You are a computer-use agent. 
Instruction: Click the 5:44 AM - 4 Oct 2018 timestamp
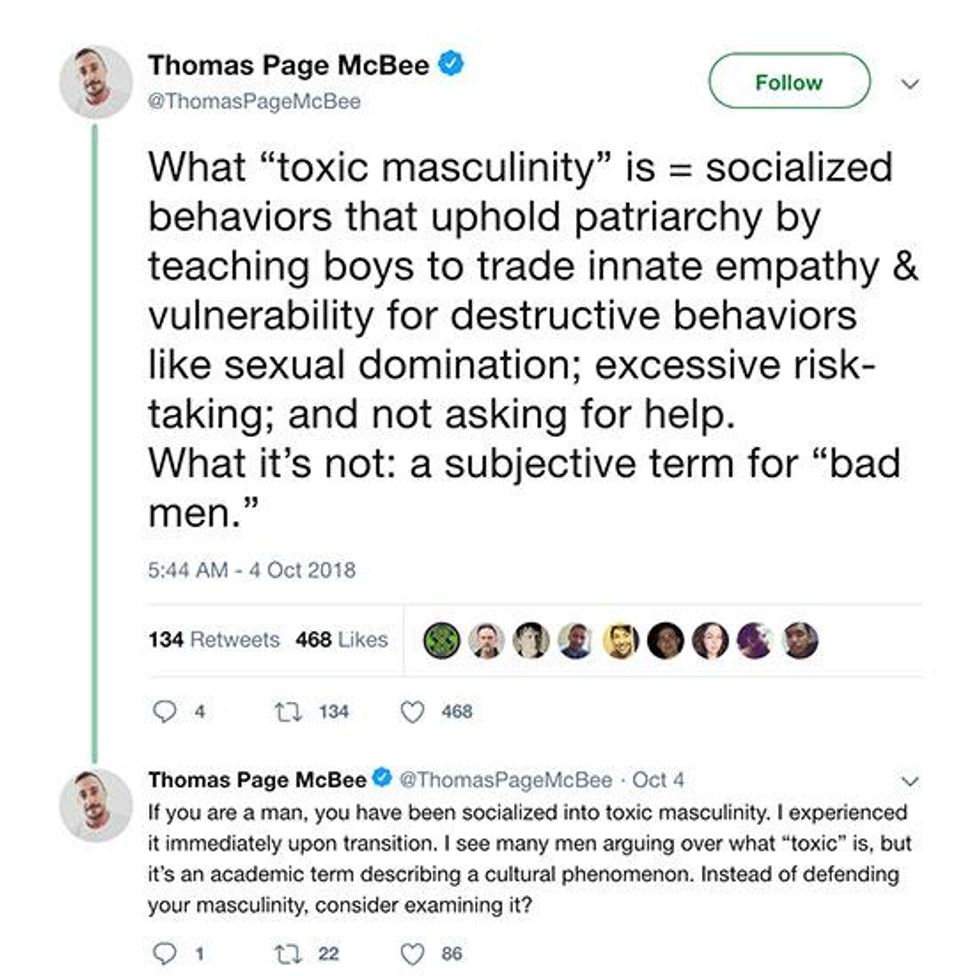tap(251, 571)
